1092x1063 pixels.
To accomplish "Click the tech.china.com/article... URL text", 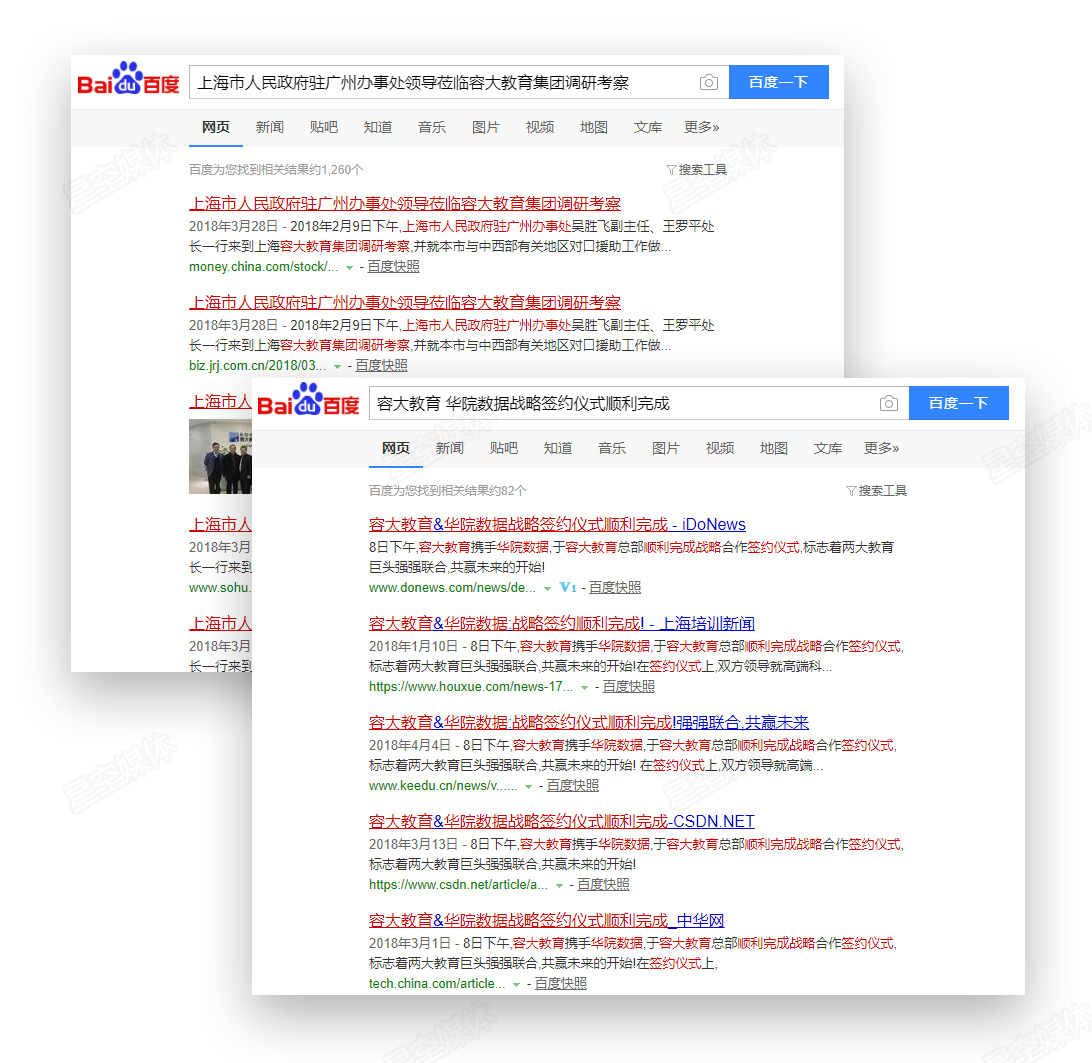I will [437, 984].
